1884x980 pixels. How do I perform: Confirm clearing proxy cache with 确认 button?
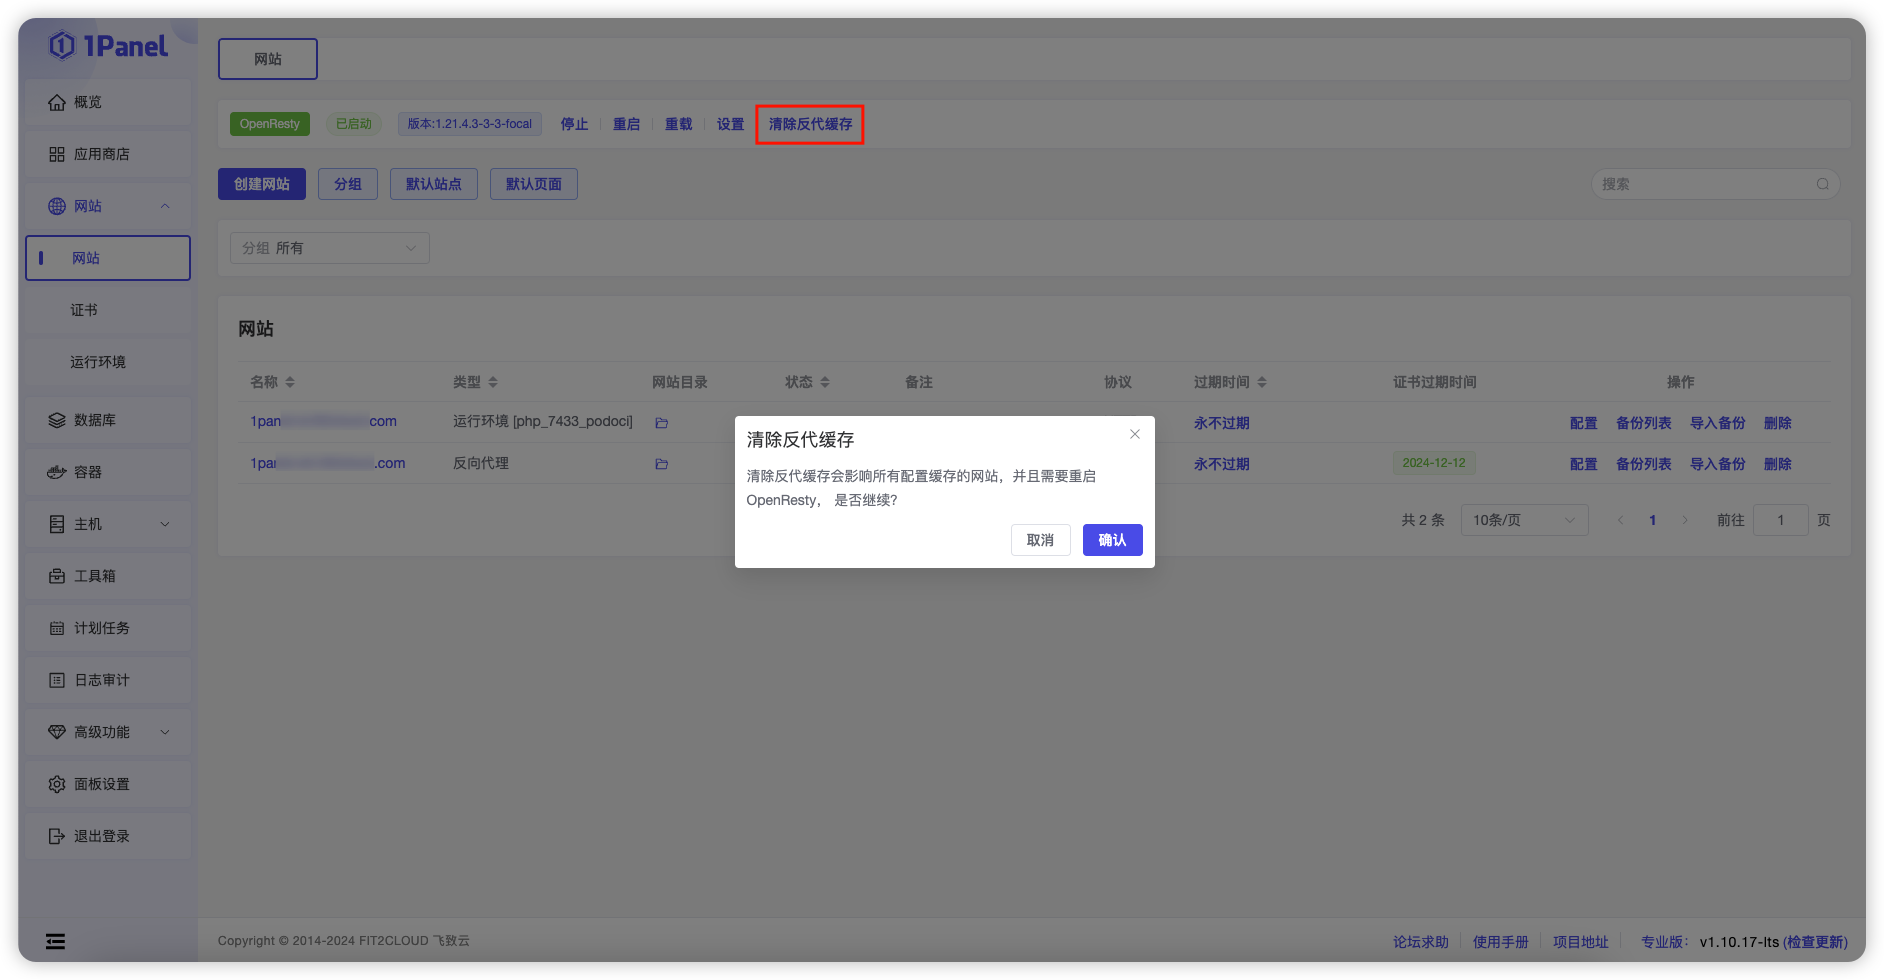(x=1112, y=539)
